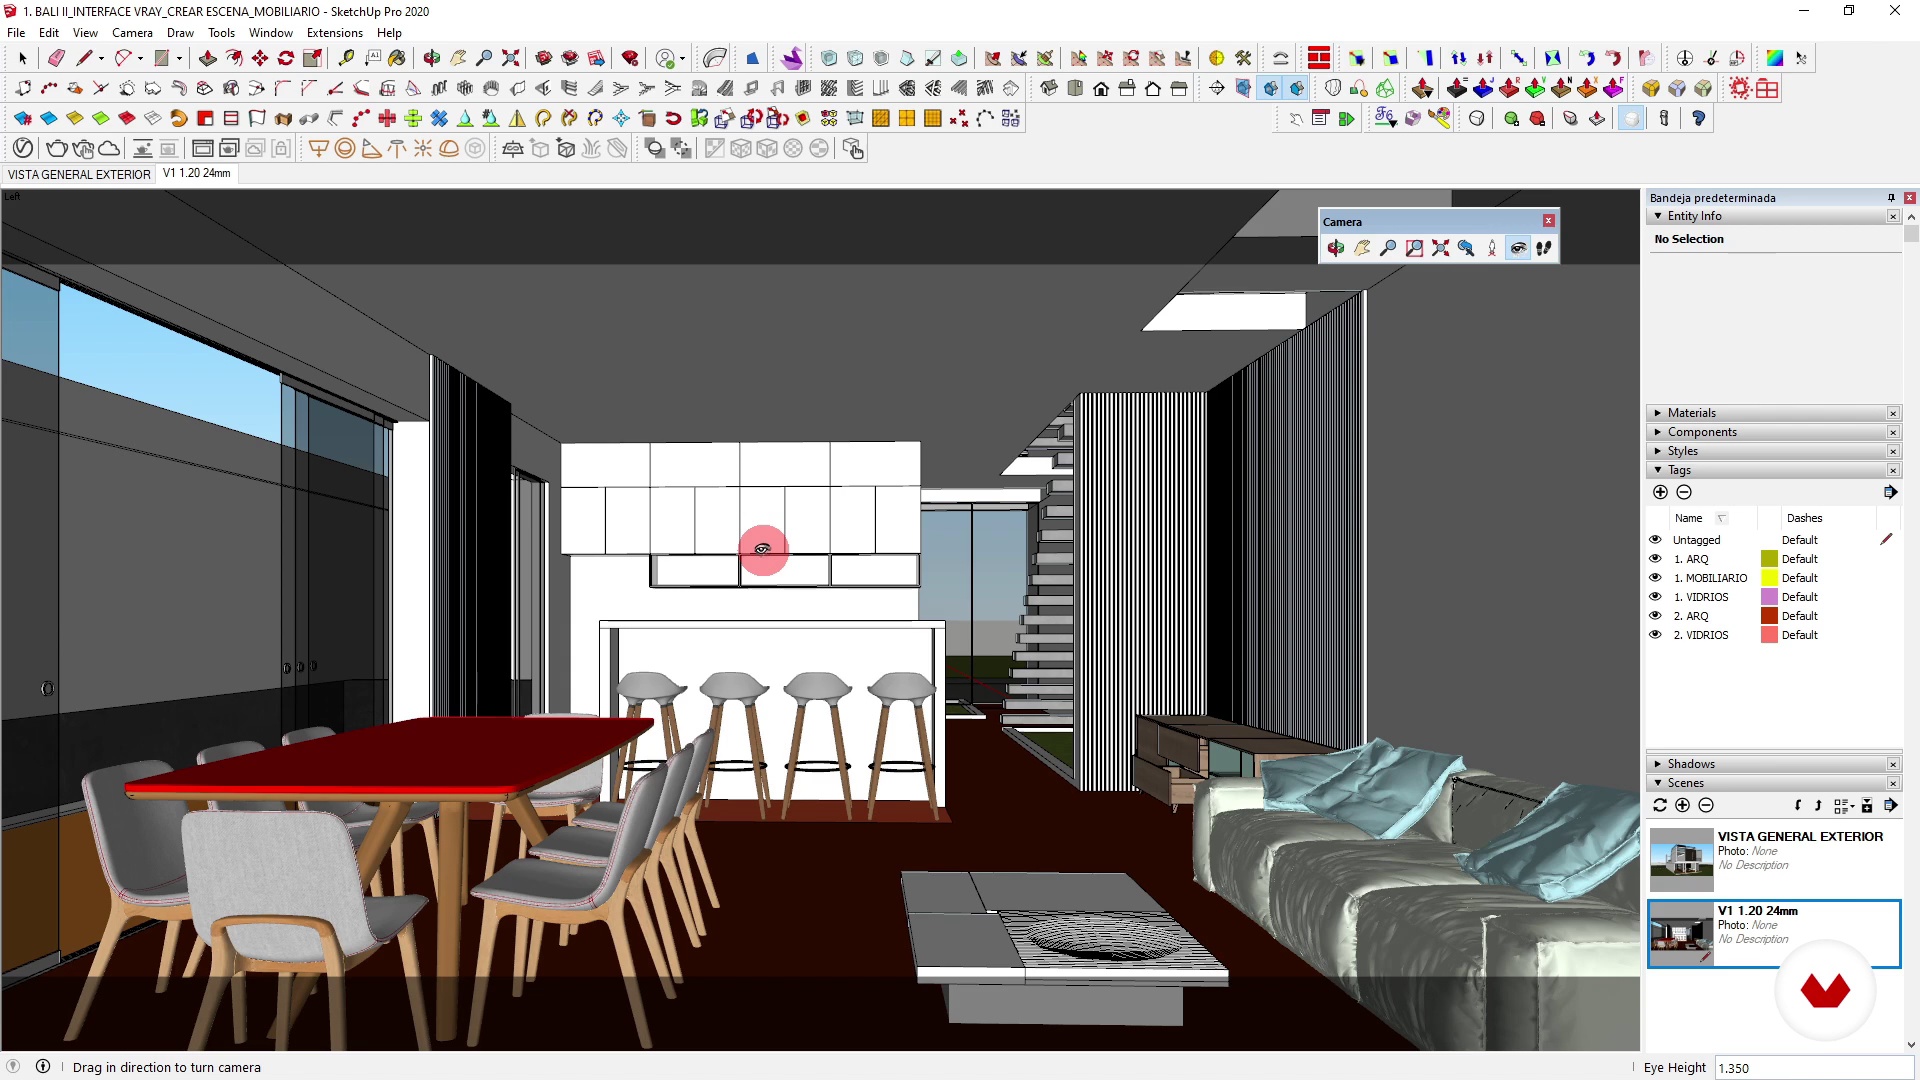Click the Add Scene plus button
Viewport: 1920px width, 1080px height.
[1683, 805]
